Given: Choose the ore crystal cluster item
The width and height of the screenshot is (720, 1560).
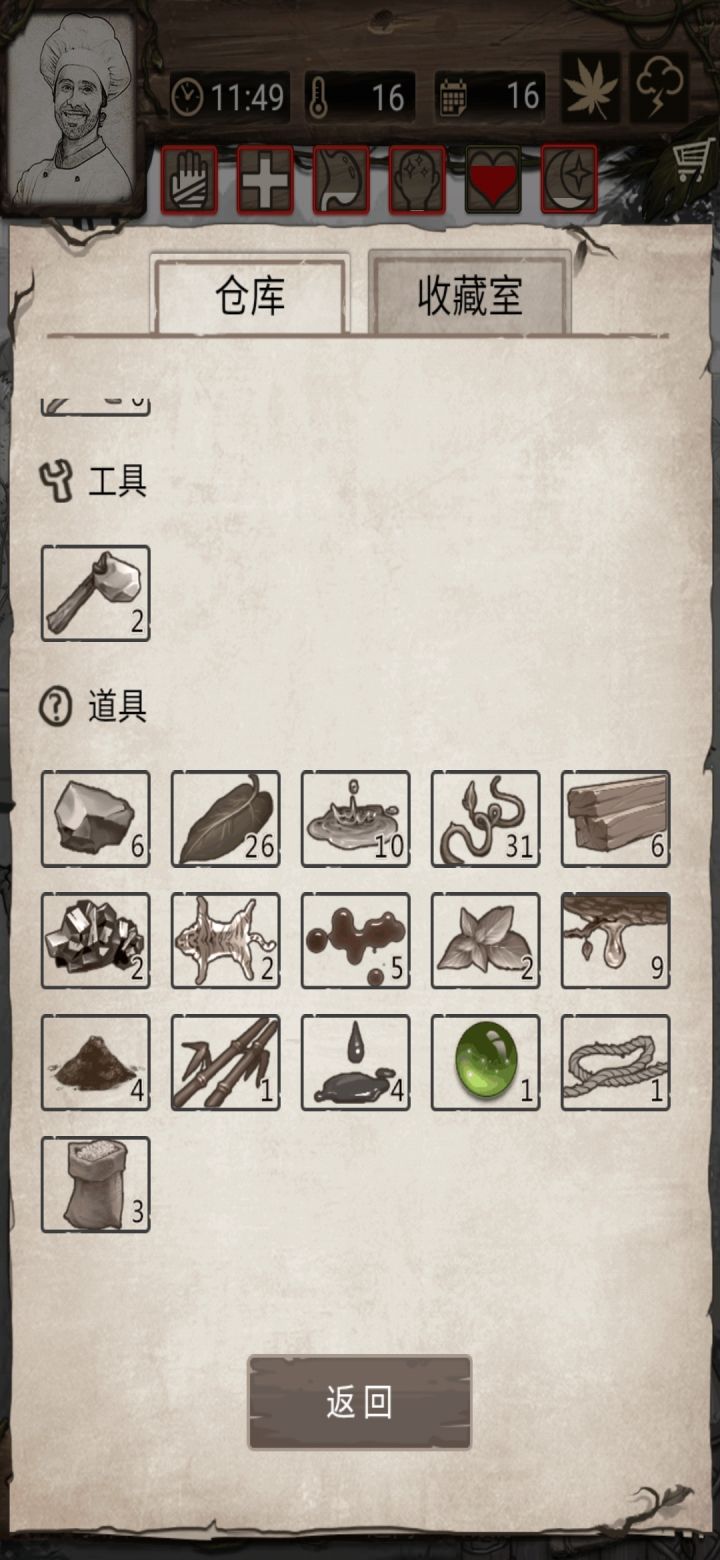Looking at the screenshot, I should coord(95,941).
